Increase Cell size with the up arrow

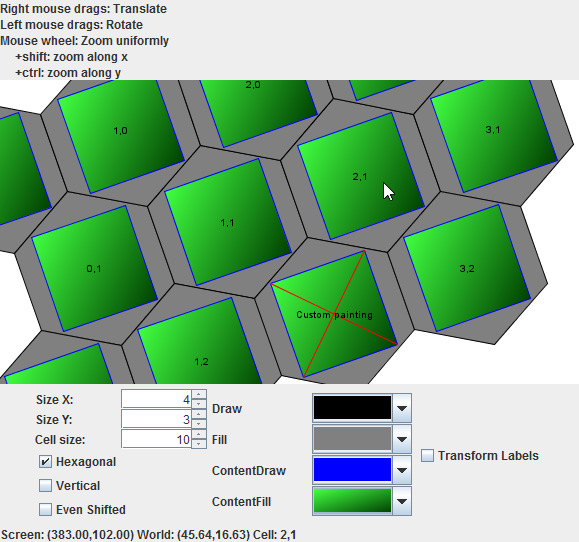(199, 435)
